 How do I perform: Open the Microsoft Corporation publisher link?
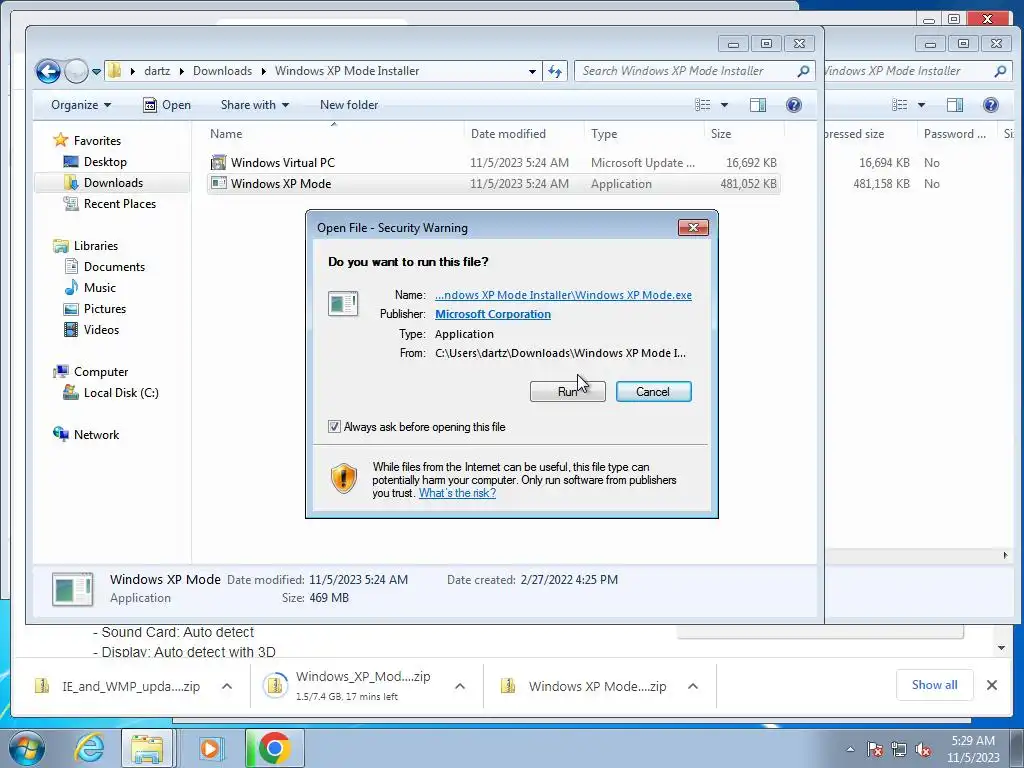(x=492, y=314)
